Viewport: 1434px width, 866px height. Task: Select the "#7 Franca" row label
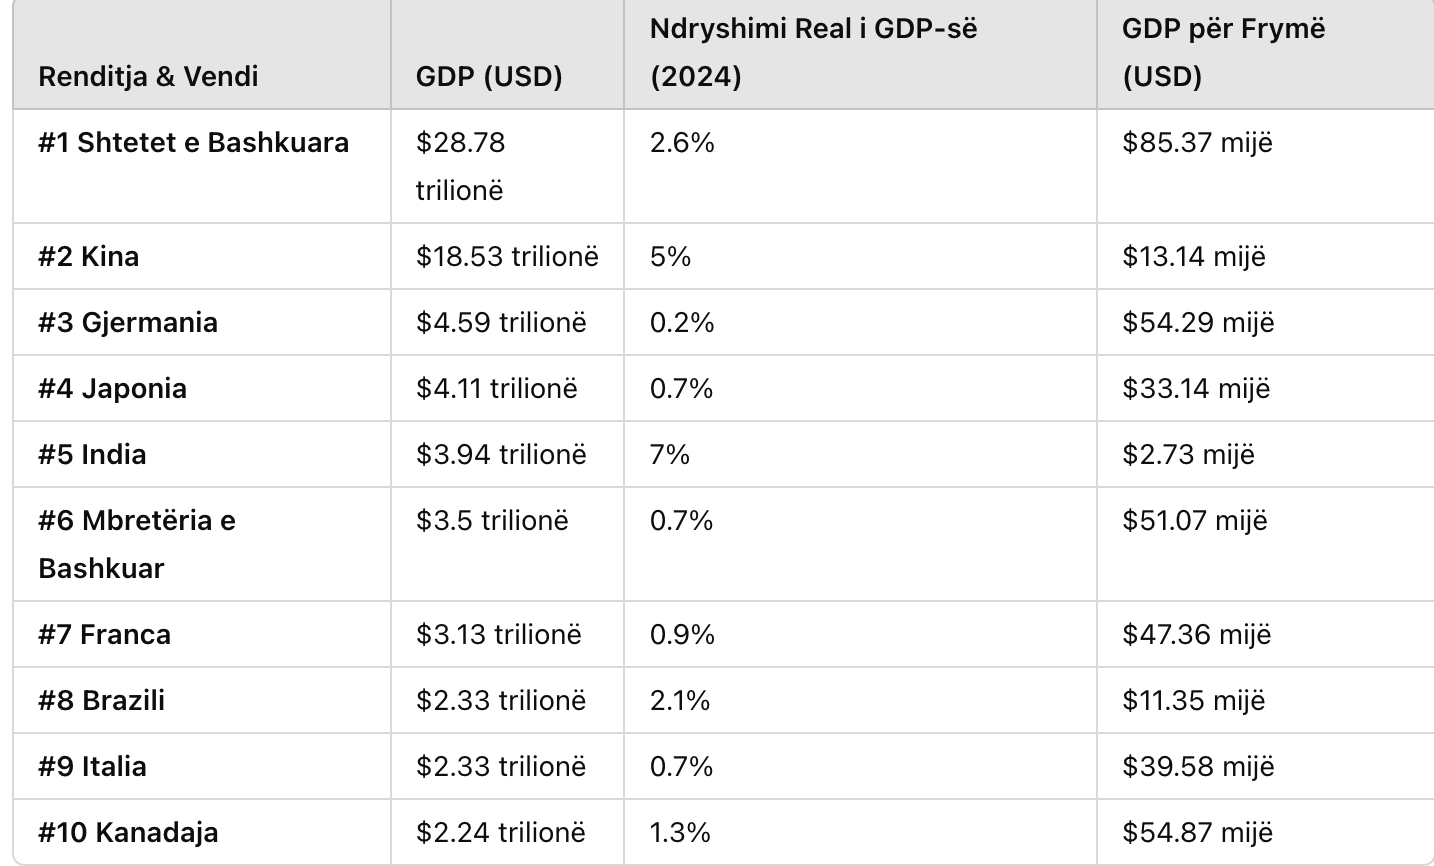pos(105,634)
